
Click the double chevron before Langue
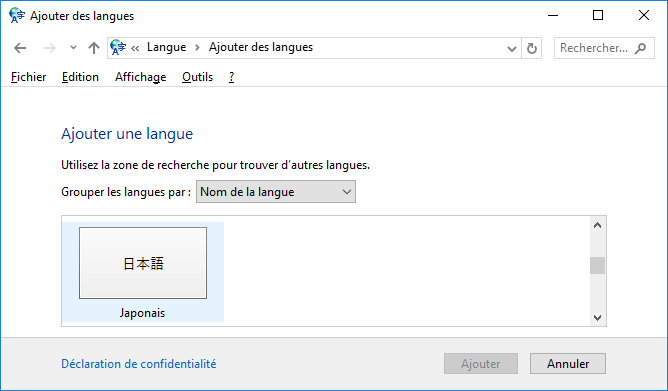tap(135, 48)
